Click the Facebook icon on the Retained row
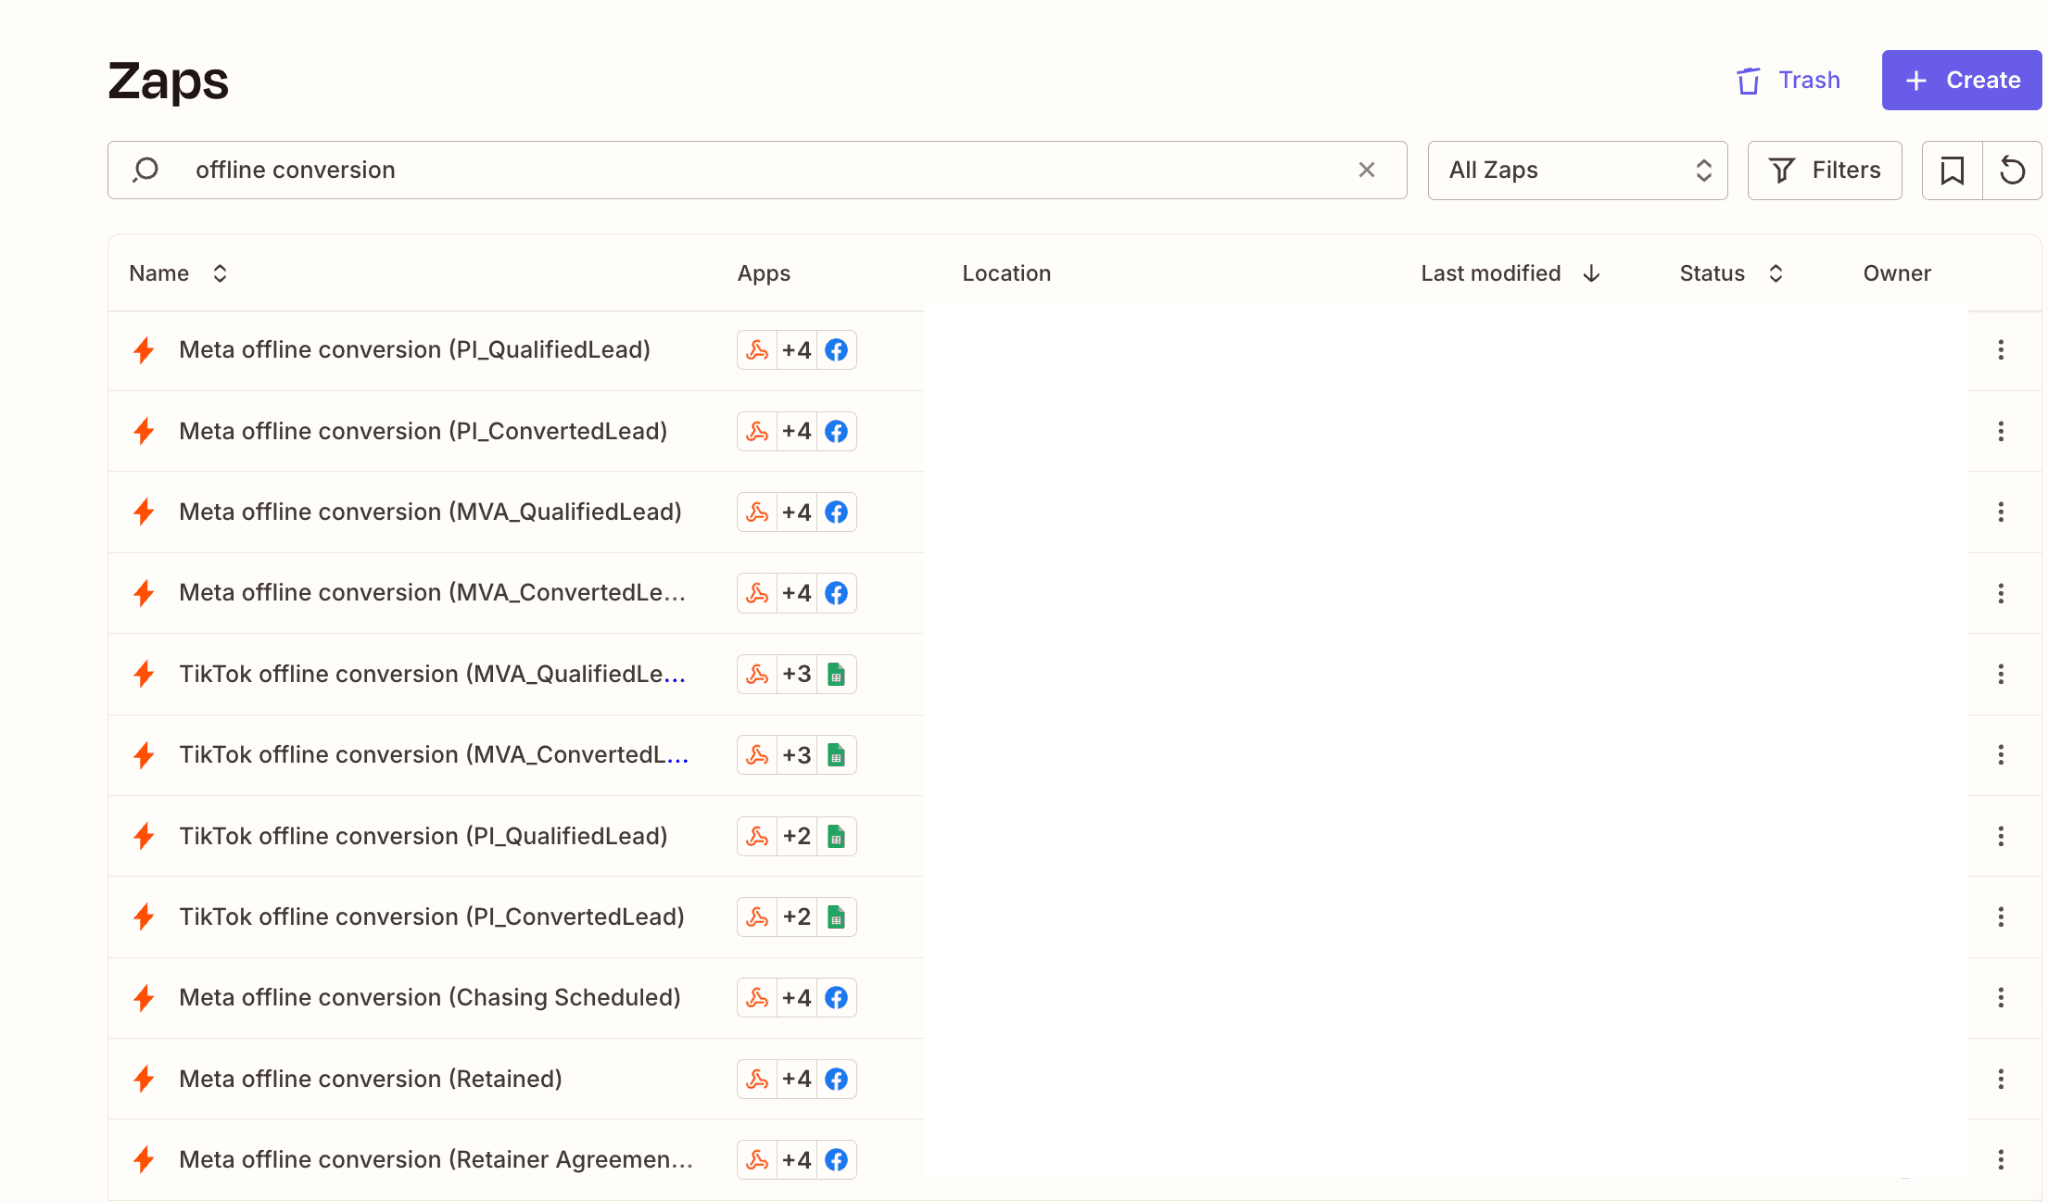This screenshot has height=1203, width=2048. click(836, 1079)
